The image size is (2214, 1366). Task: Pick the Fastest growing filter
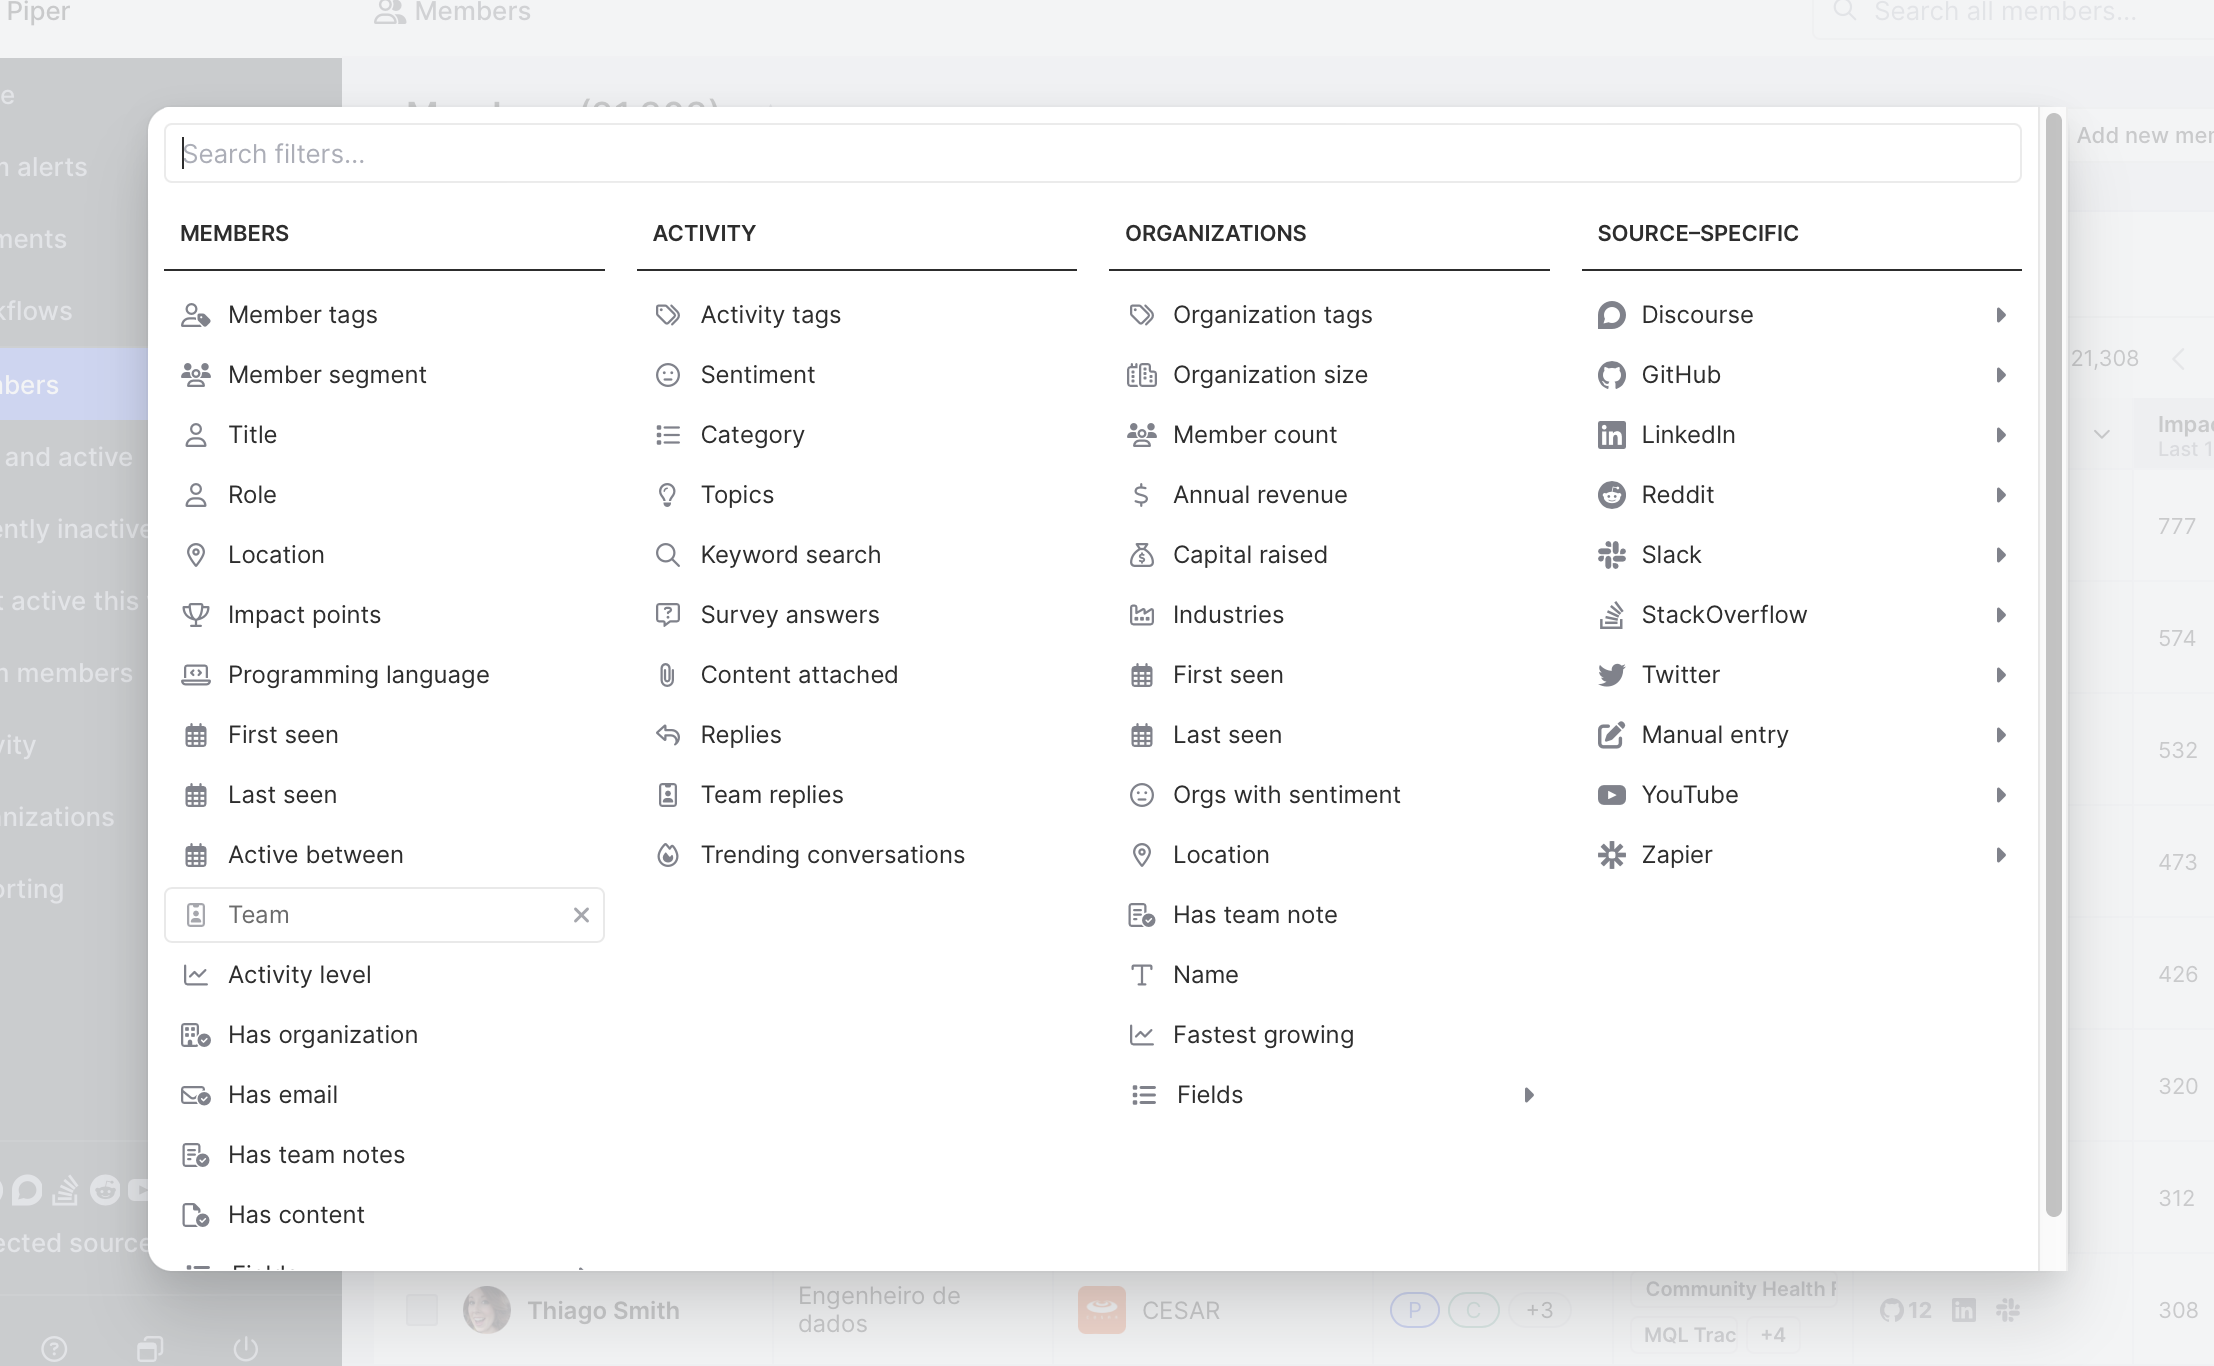1263,1035
